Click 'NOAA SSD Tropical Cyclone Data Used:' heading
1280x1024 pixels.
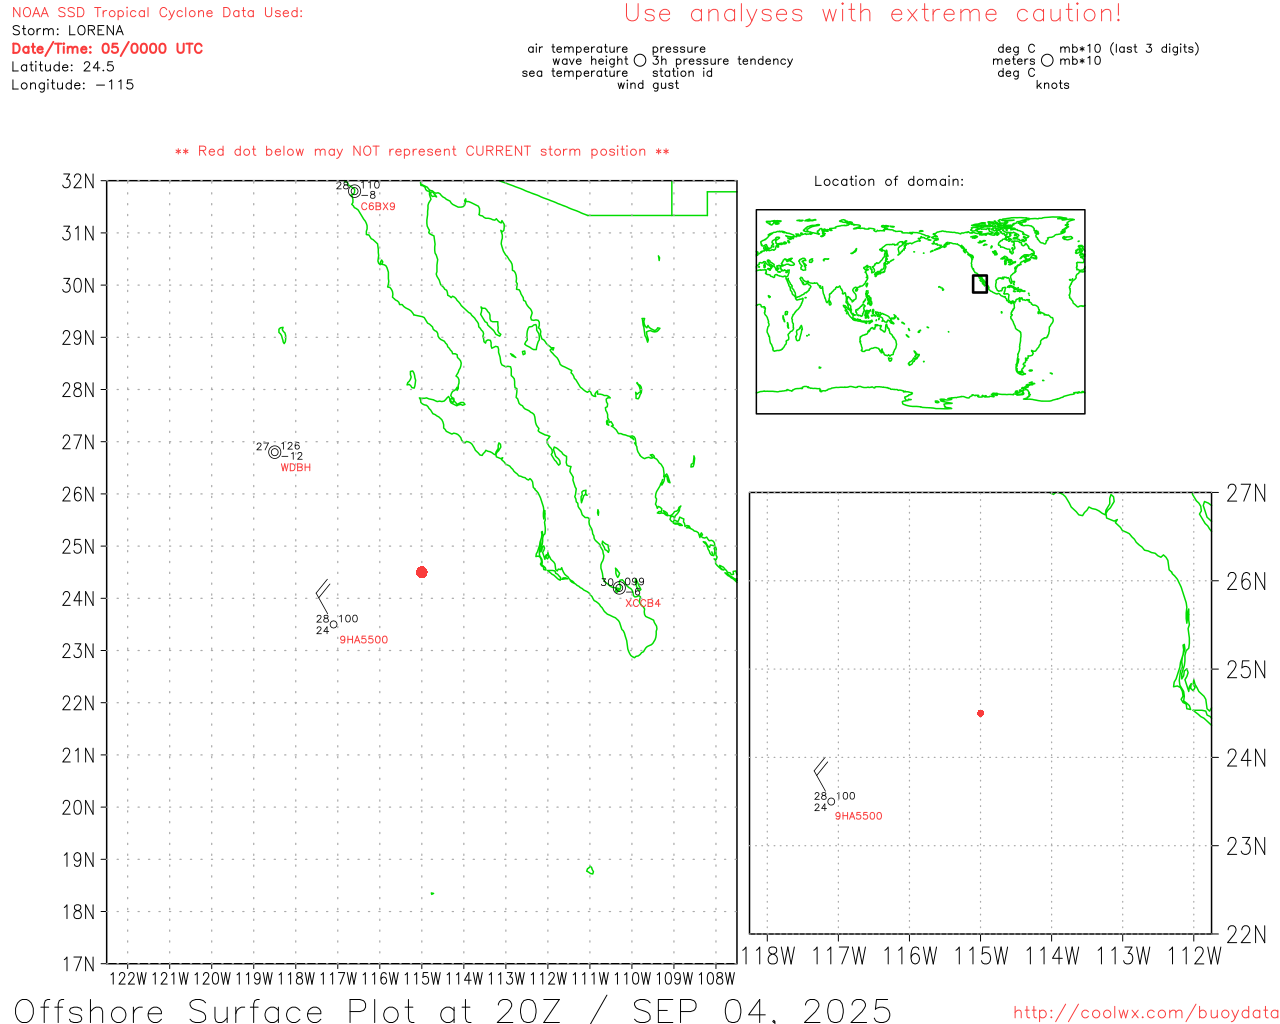[157, 13]
